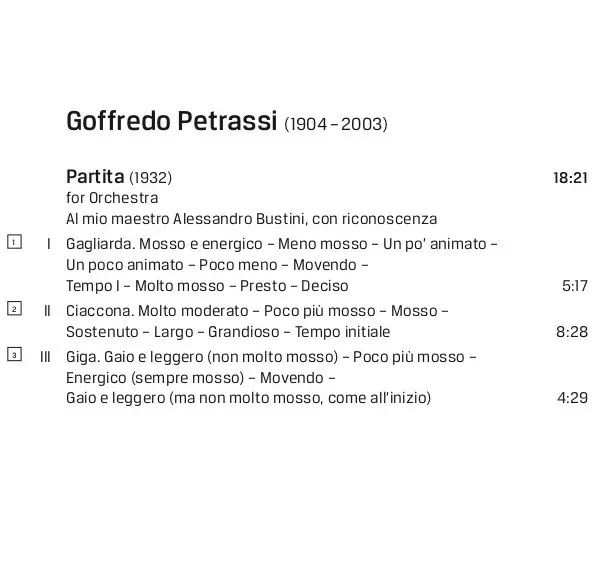The image size is (600, 568).
Task: Click the track 1 number box
Action: (14, 242)
